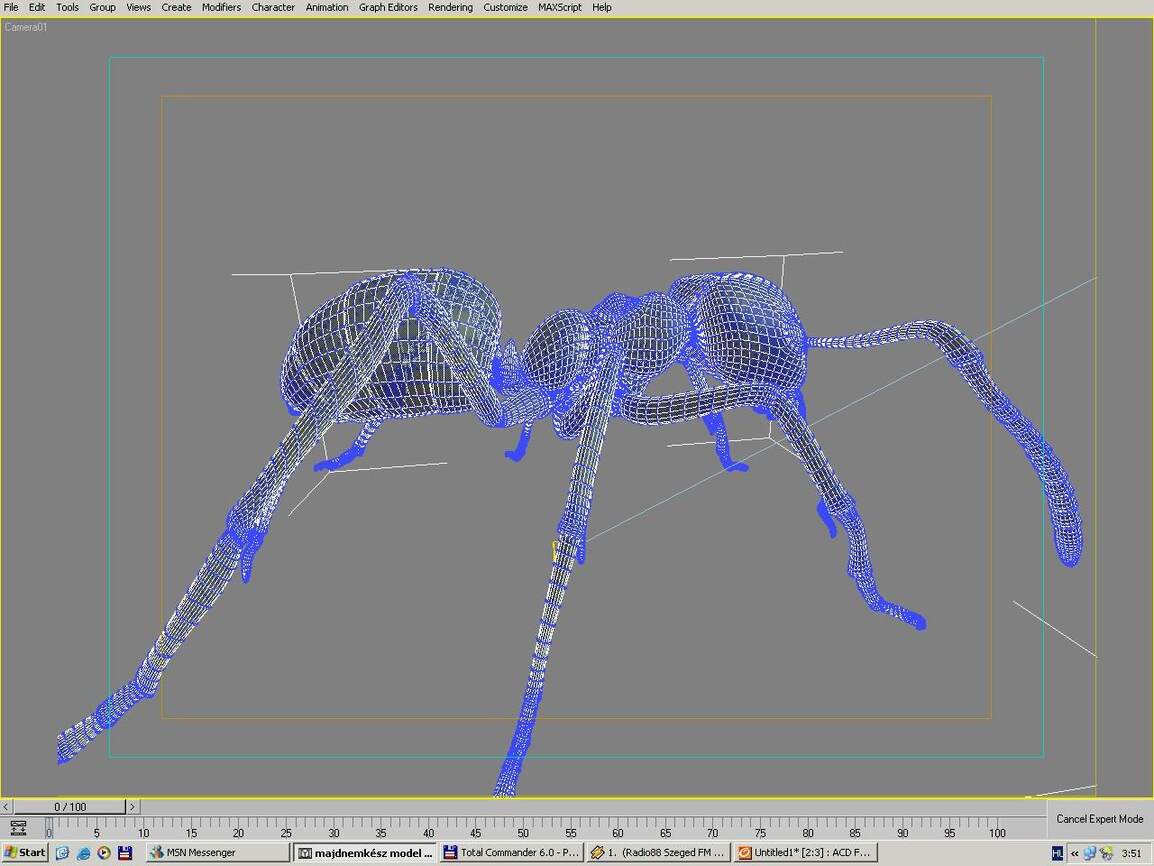Open the MAXScript menu

[x=560, y=7]
